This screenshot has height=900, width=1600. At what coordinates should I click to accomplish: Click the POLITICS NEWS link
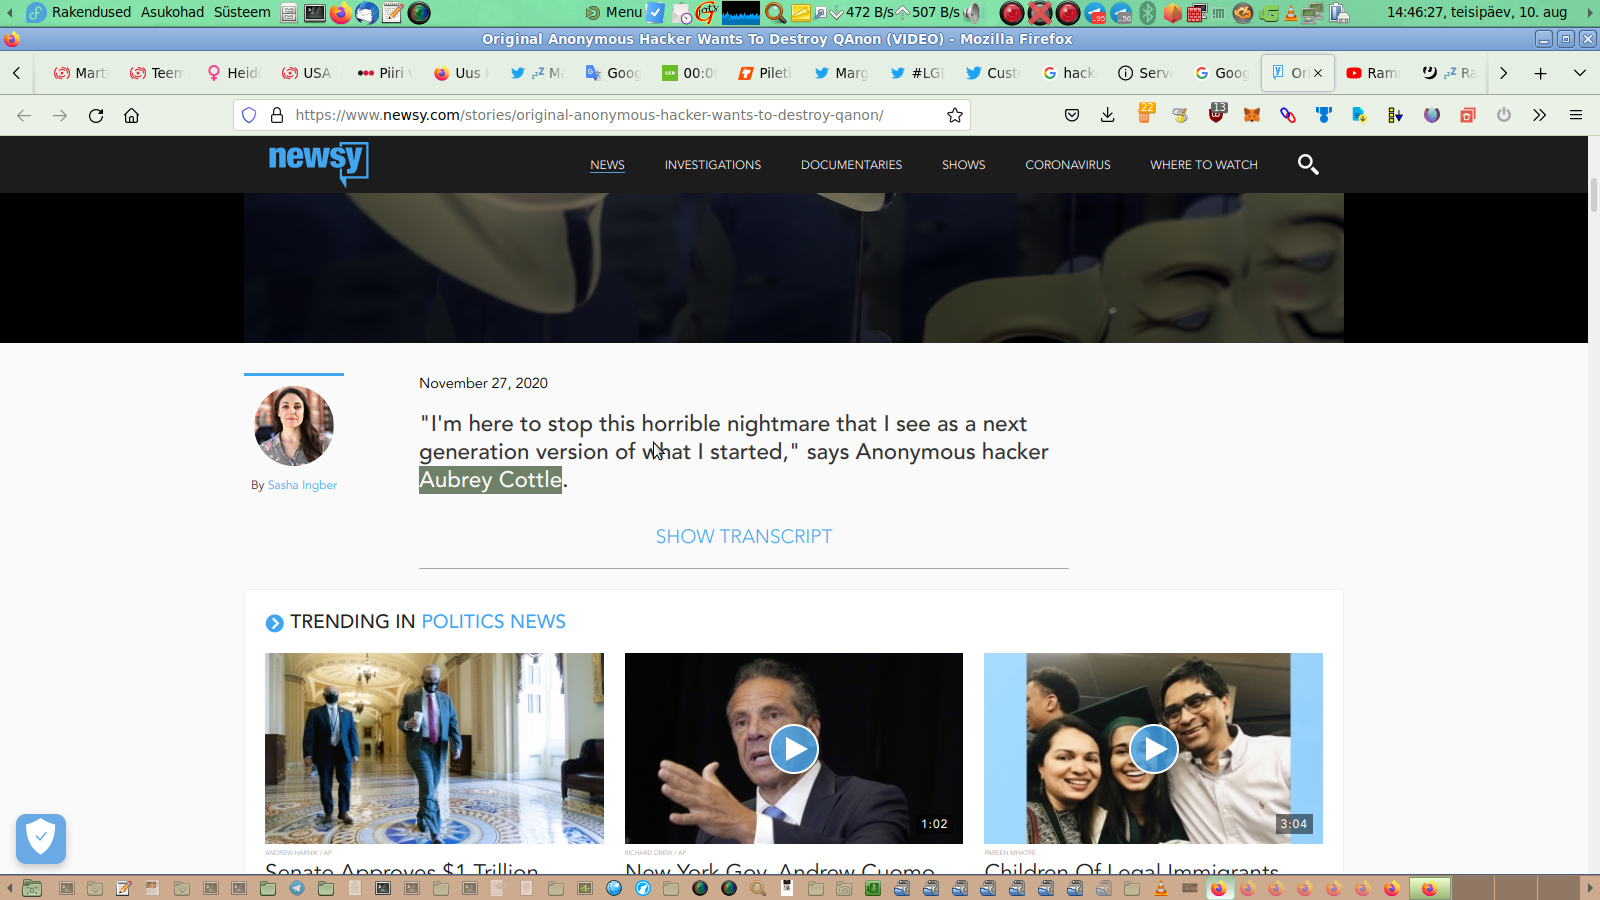(493, 622)
